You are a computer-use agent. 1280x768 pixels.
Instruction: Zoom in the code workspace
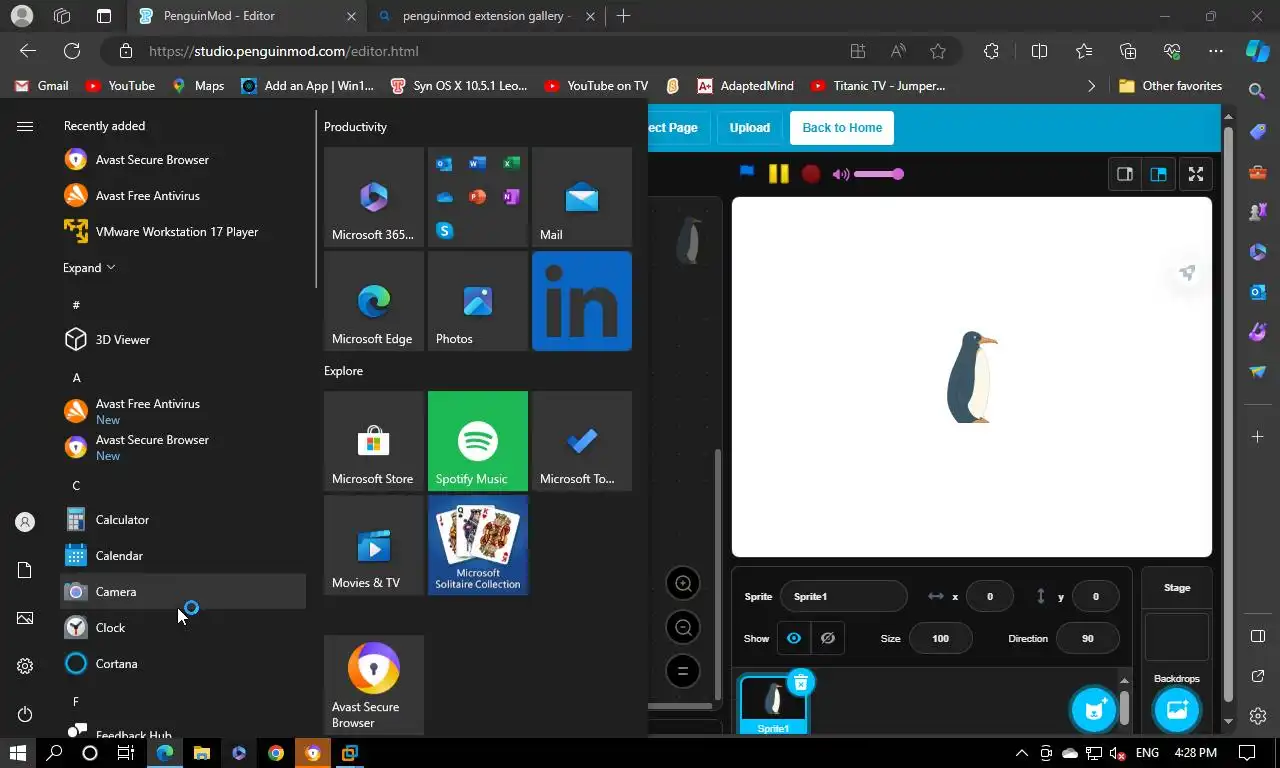[x=683, y=583]
